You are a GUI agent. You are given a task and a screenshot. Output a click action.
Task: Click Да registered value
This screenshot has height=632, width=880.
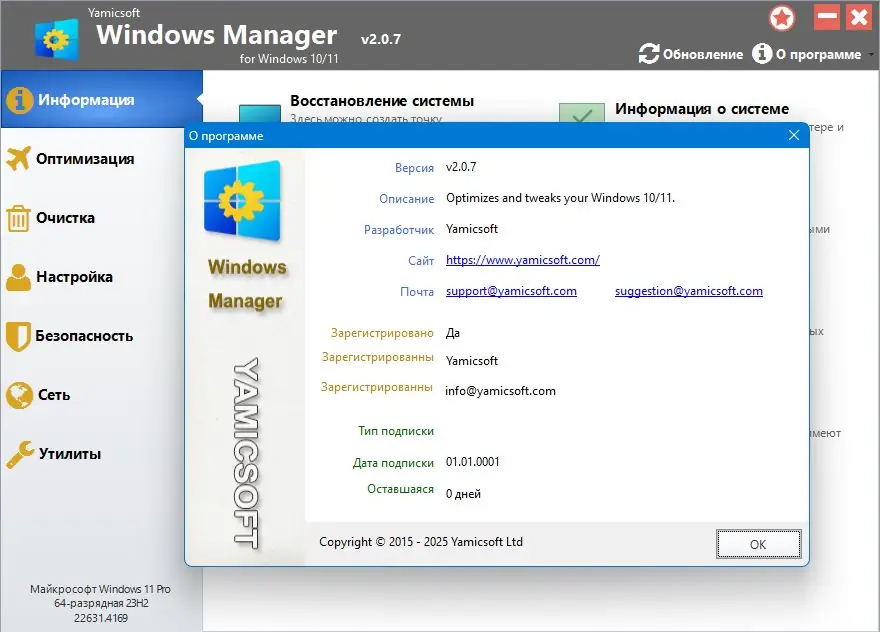(x=452, y=333)
